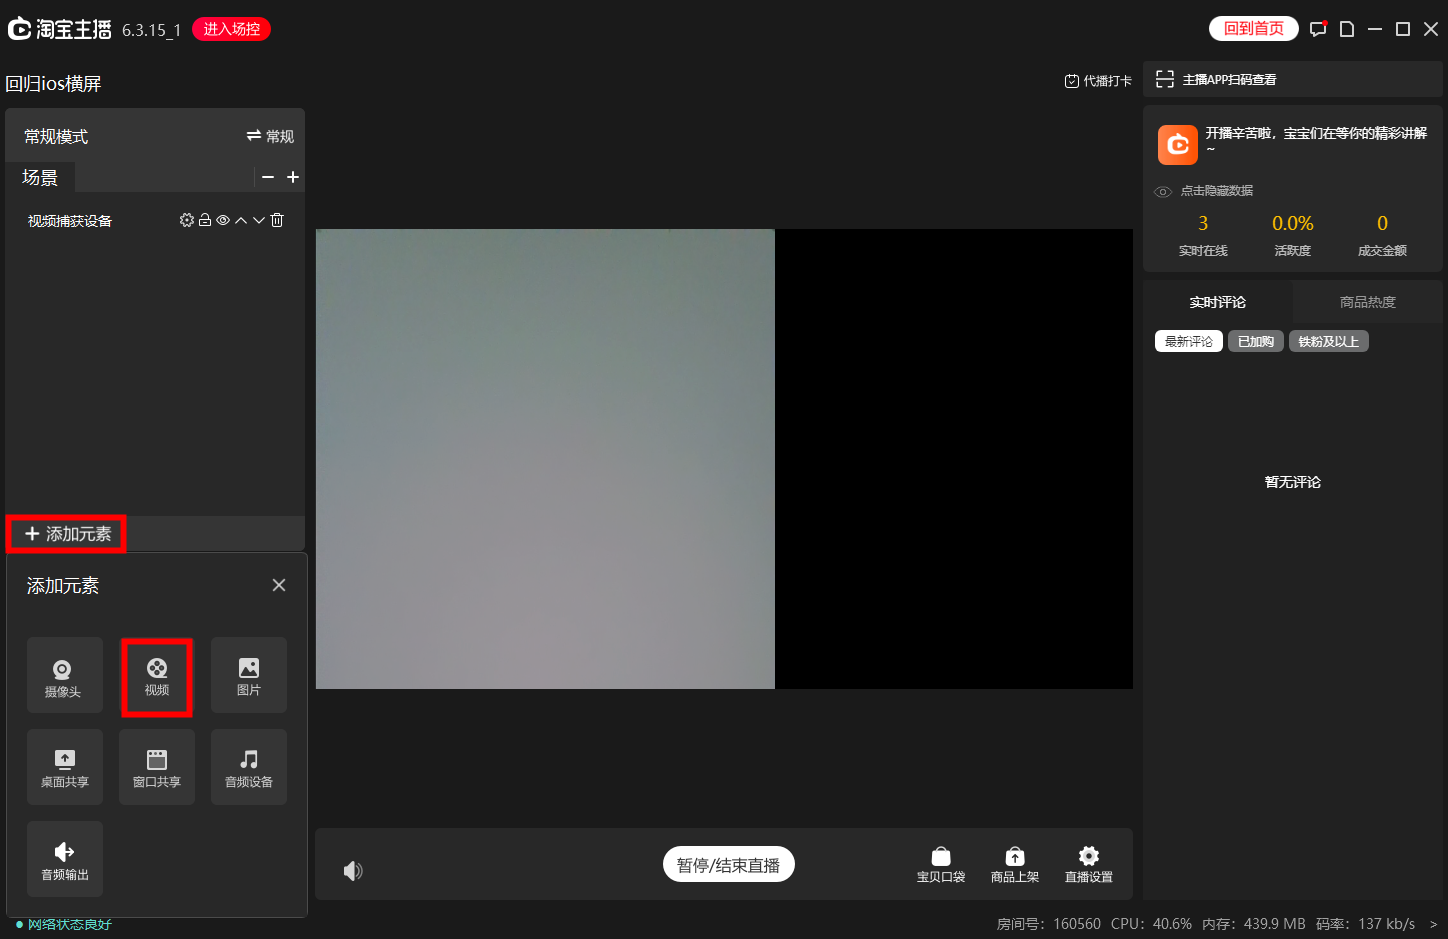The width and height of the screenshot is (1448, 939).
Task: Click 内存: 439.9 MB readout
Action: pyautogui.click(x=1254, y=924)
